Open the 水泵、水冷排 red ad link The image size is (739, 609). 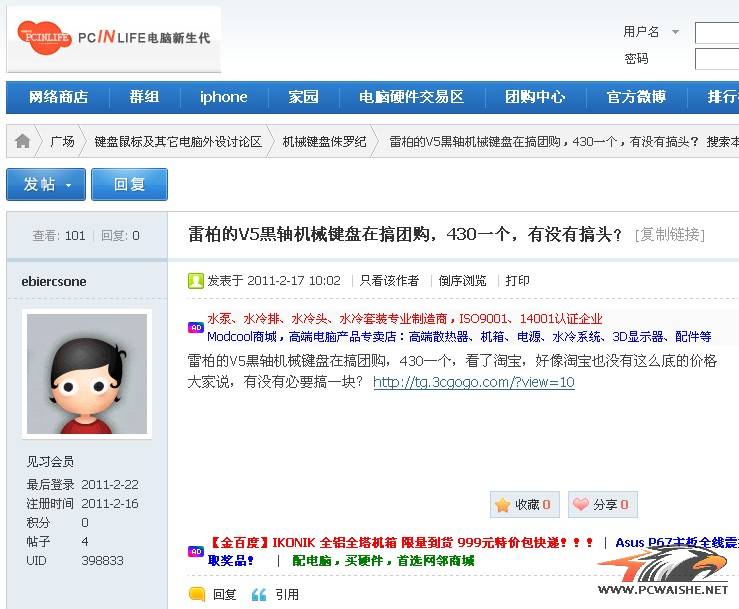point(405,319)
